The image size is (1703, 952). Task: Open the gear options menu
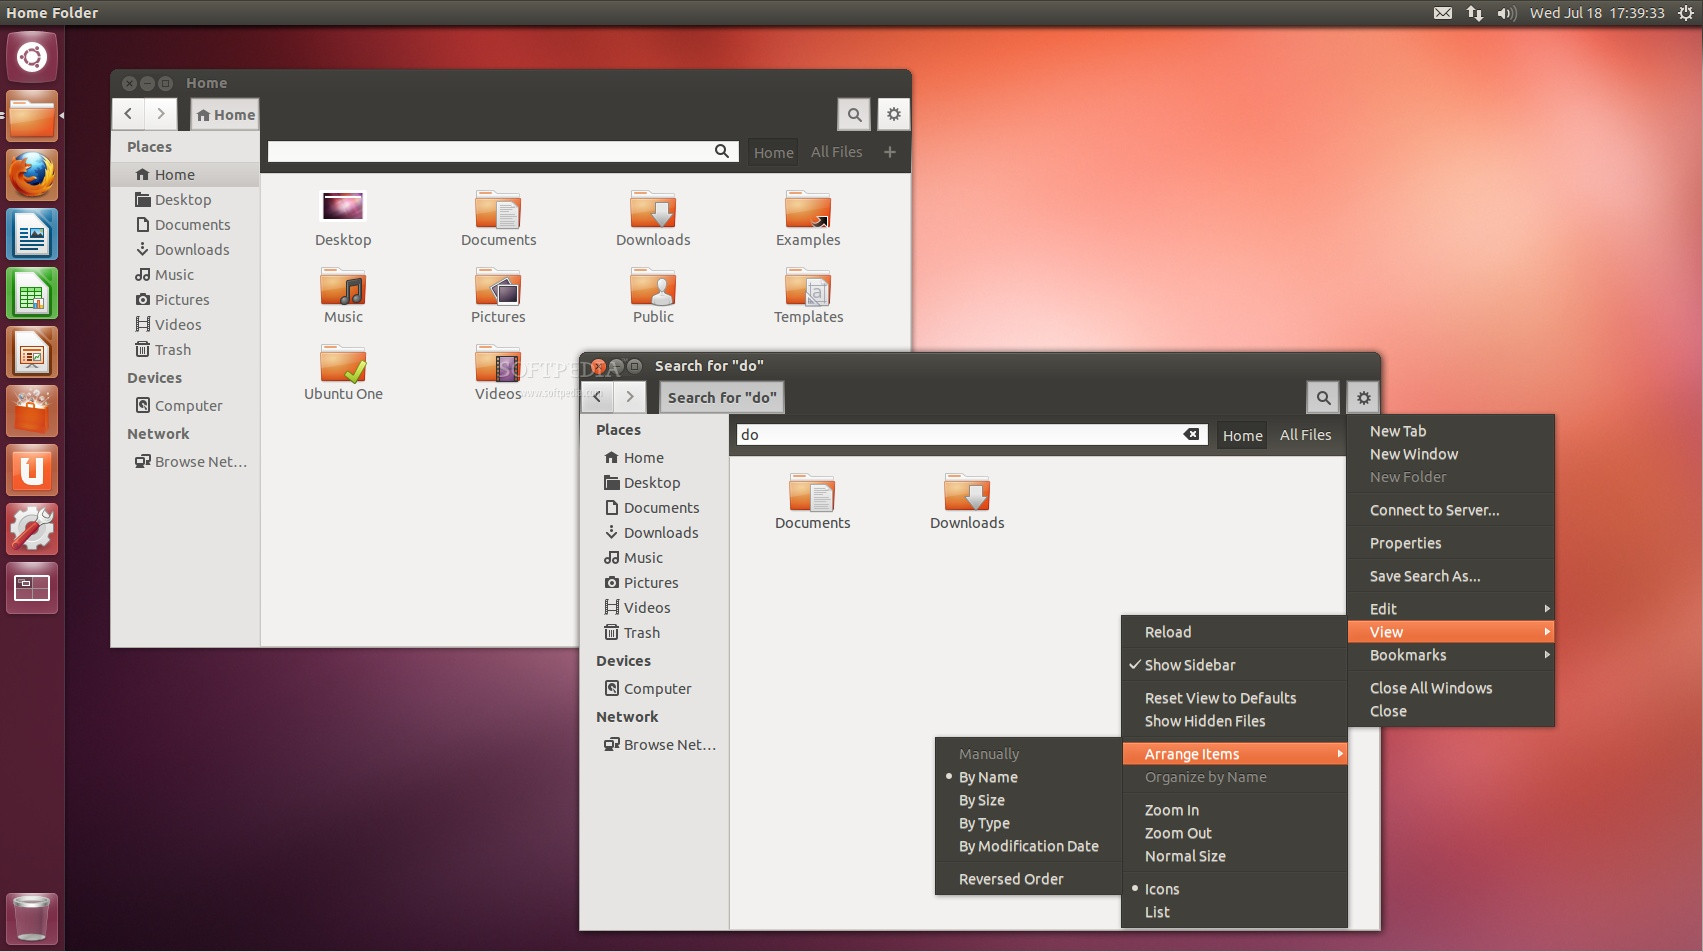click(1363, 397)
